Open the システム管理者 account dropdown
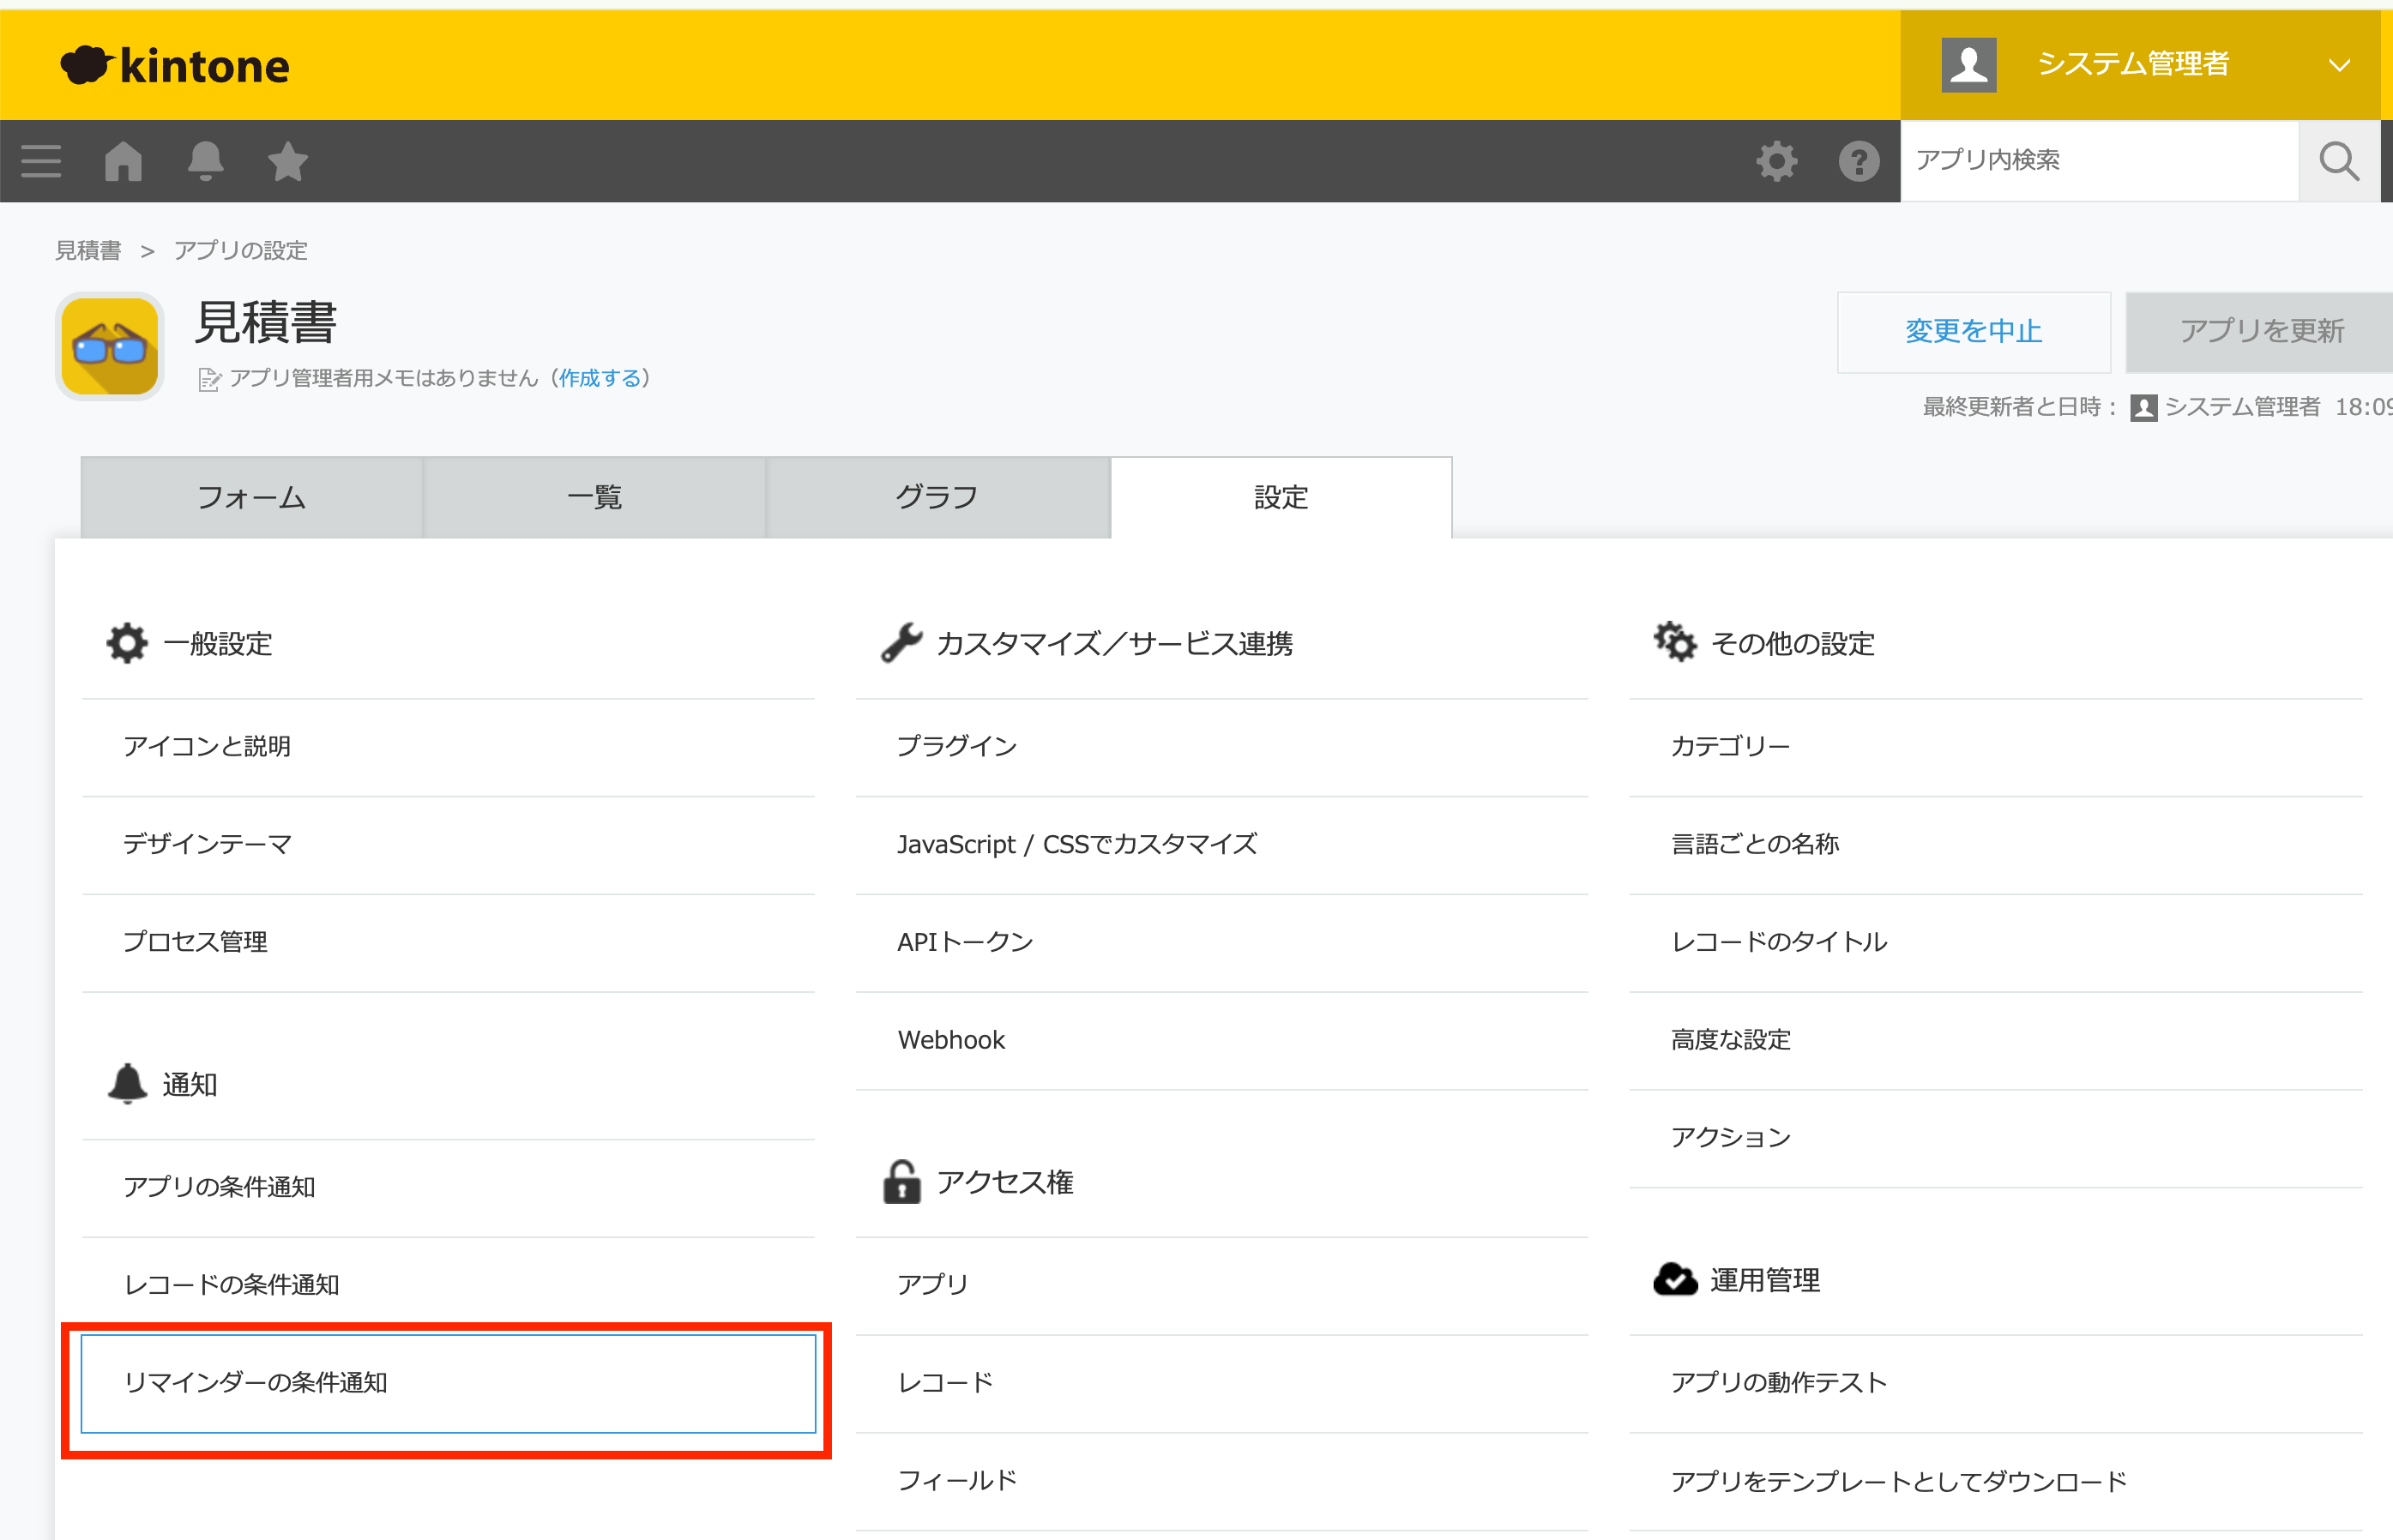Screen dimensions: 2393x1540 [x=2133, y=63]
